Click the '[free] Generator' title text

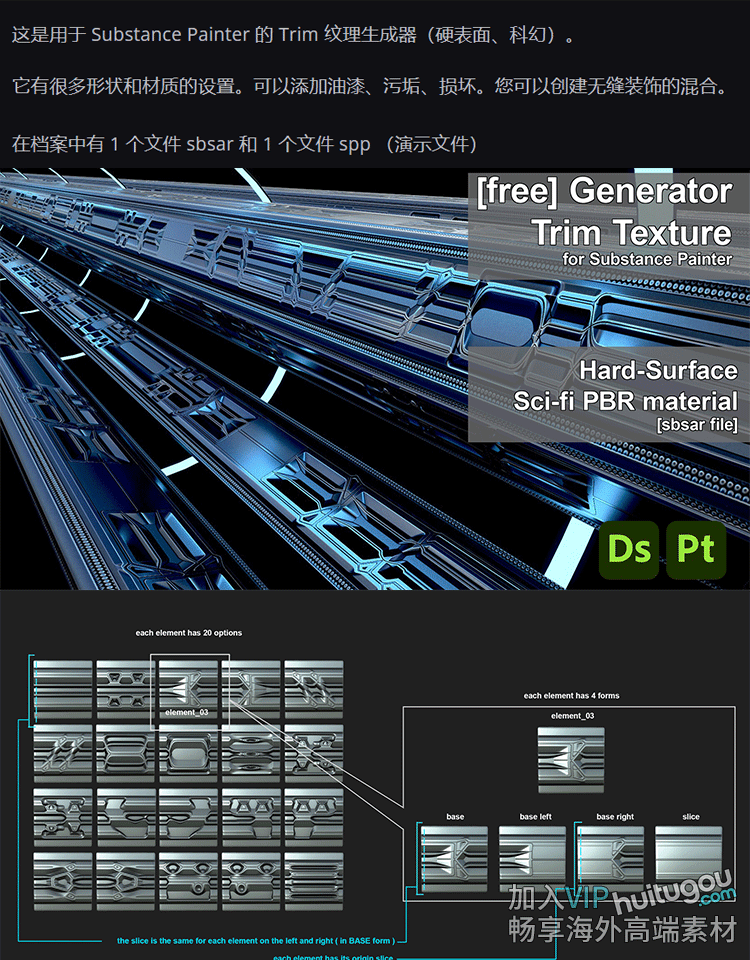[604, 191]
